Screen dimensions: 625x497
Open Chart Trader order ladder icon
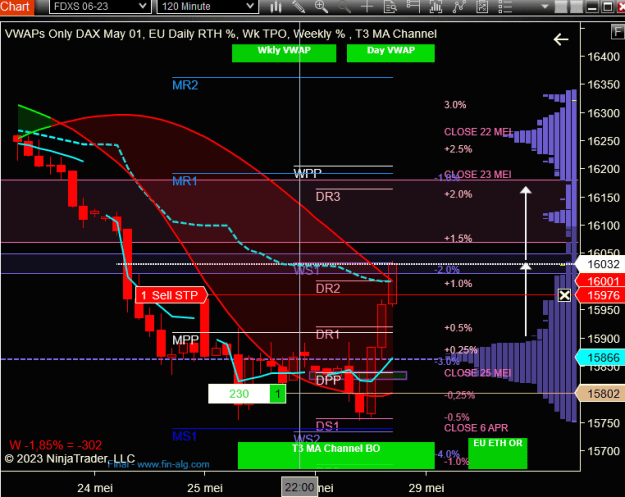tap(413, 6)
